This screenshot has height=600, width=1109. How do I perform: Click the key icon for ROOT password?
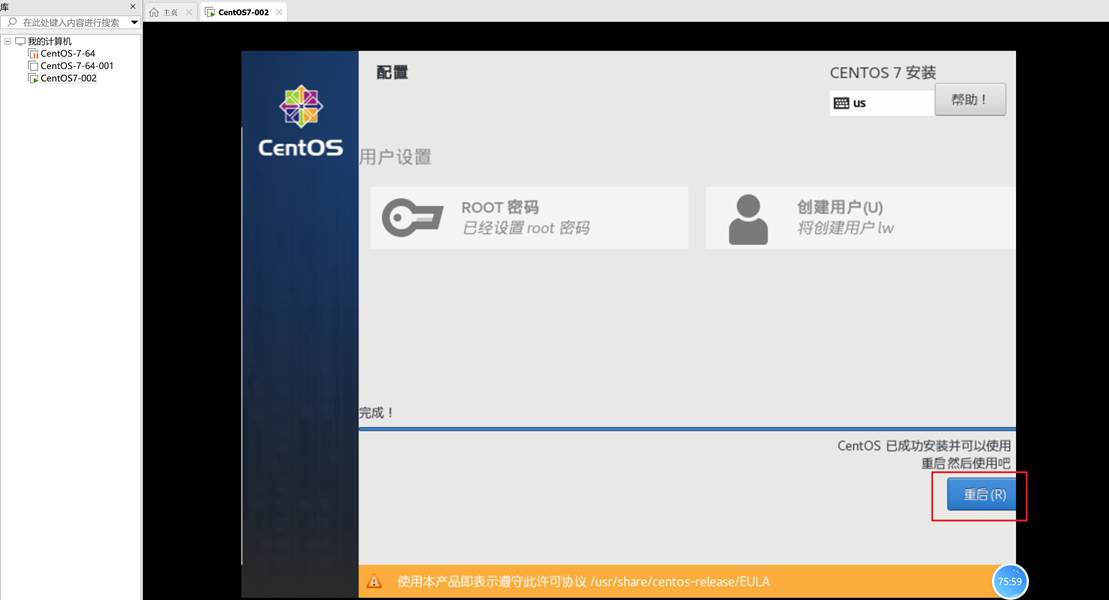coord(412,217)
